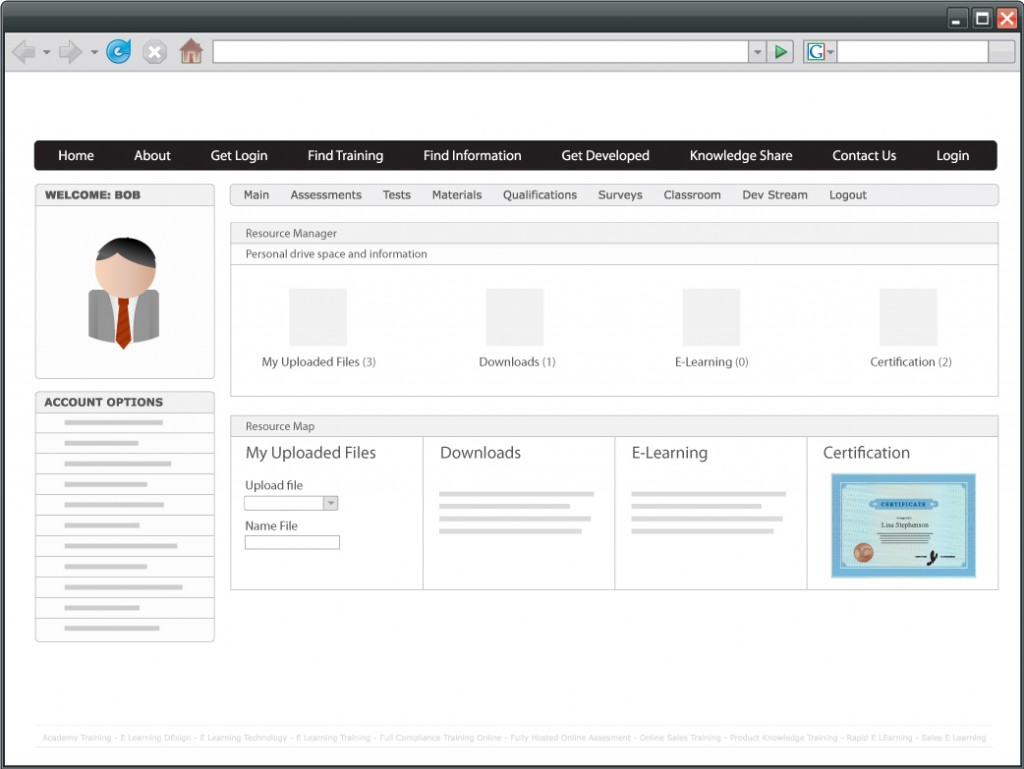Switch to the Materials tab
Screen dimensions: 1024x769
pyautogui.click(x=456, y=195)
